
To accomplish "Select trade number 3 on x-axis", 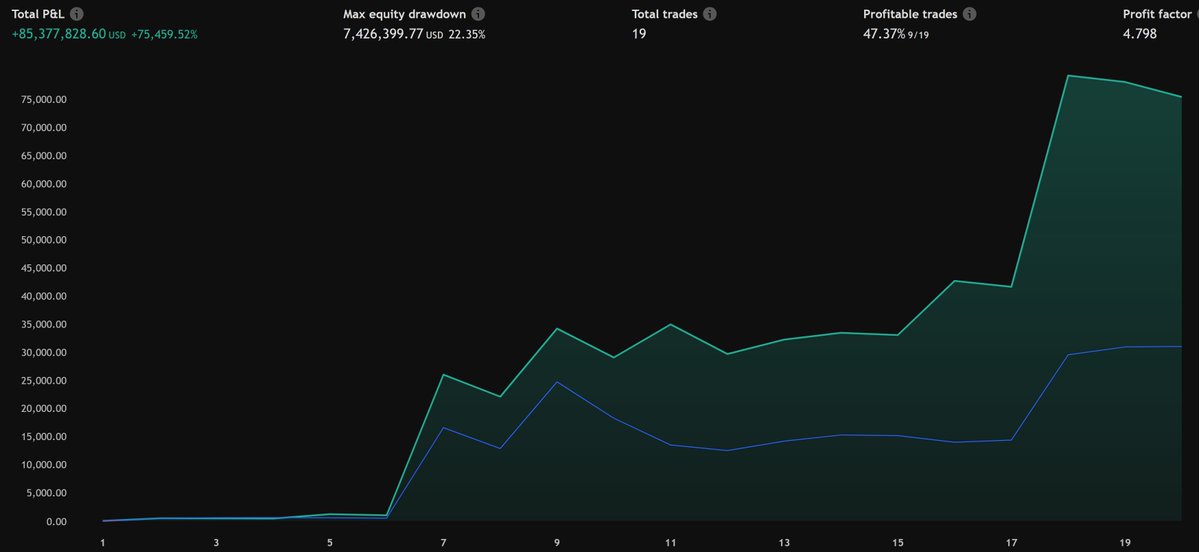I will (216, 543).
